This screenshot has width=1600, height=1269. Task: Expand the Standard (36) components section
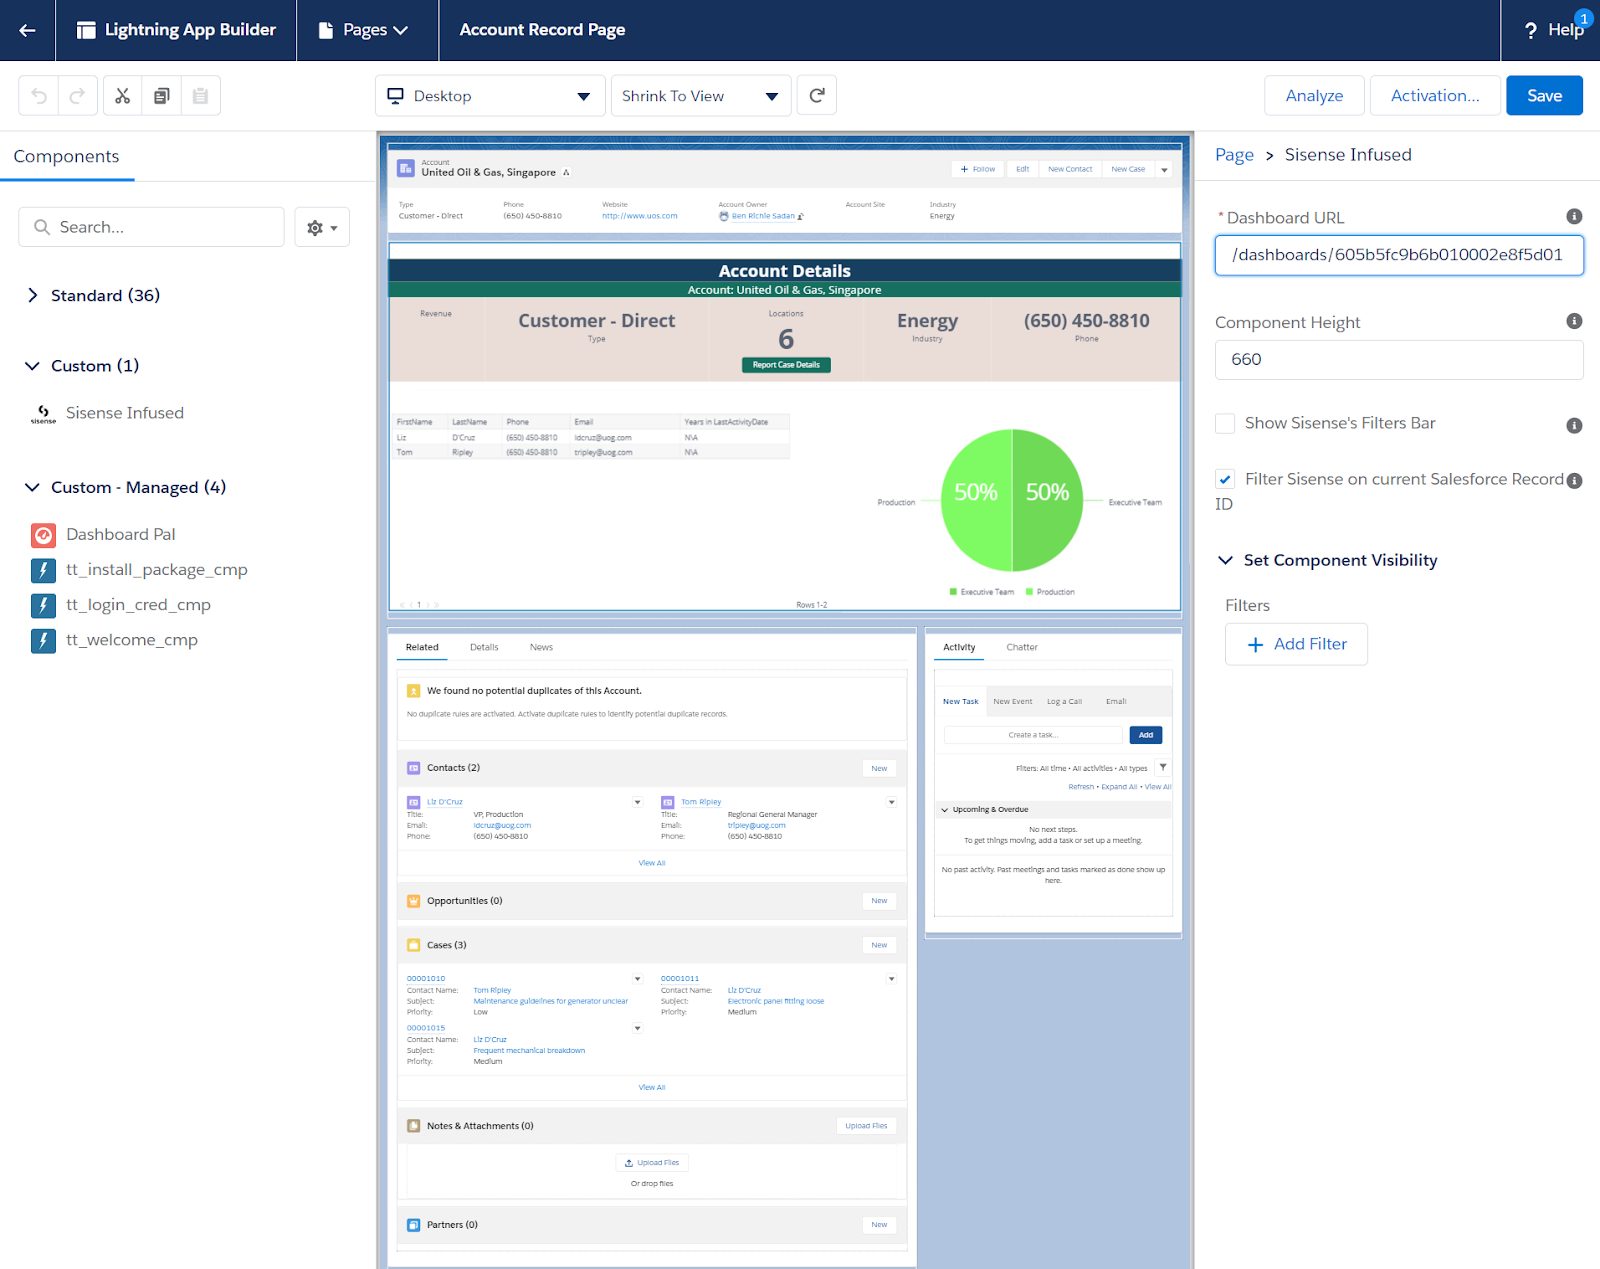(x=32, y=296)
